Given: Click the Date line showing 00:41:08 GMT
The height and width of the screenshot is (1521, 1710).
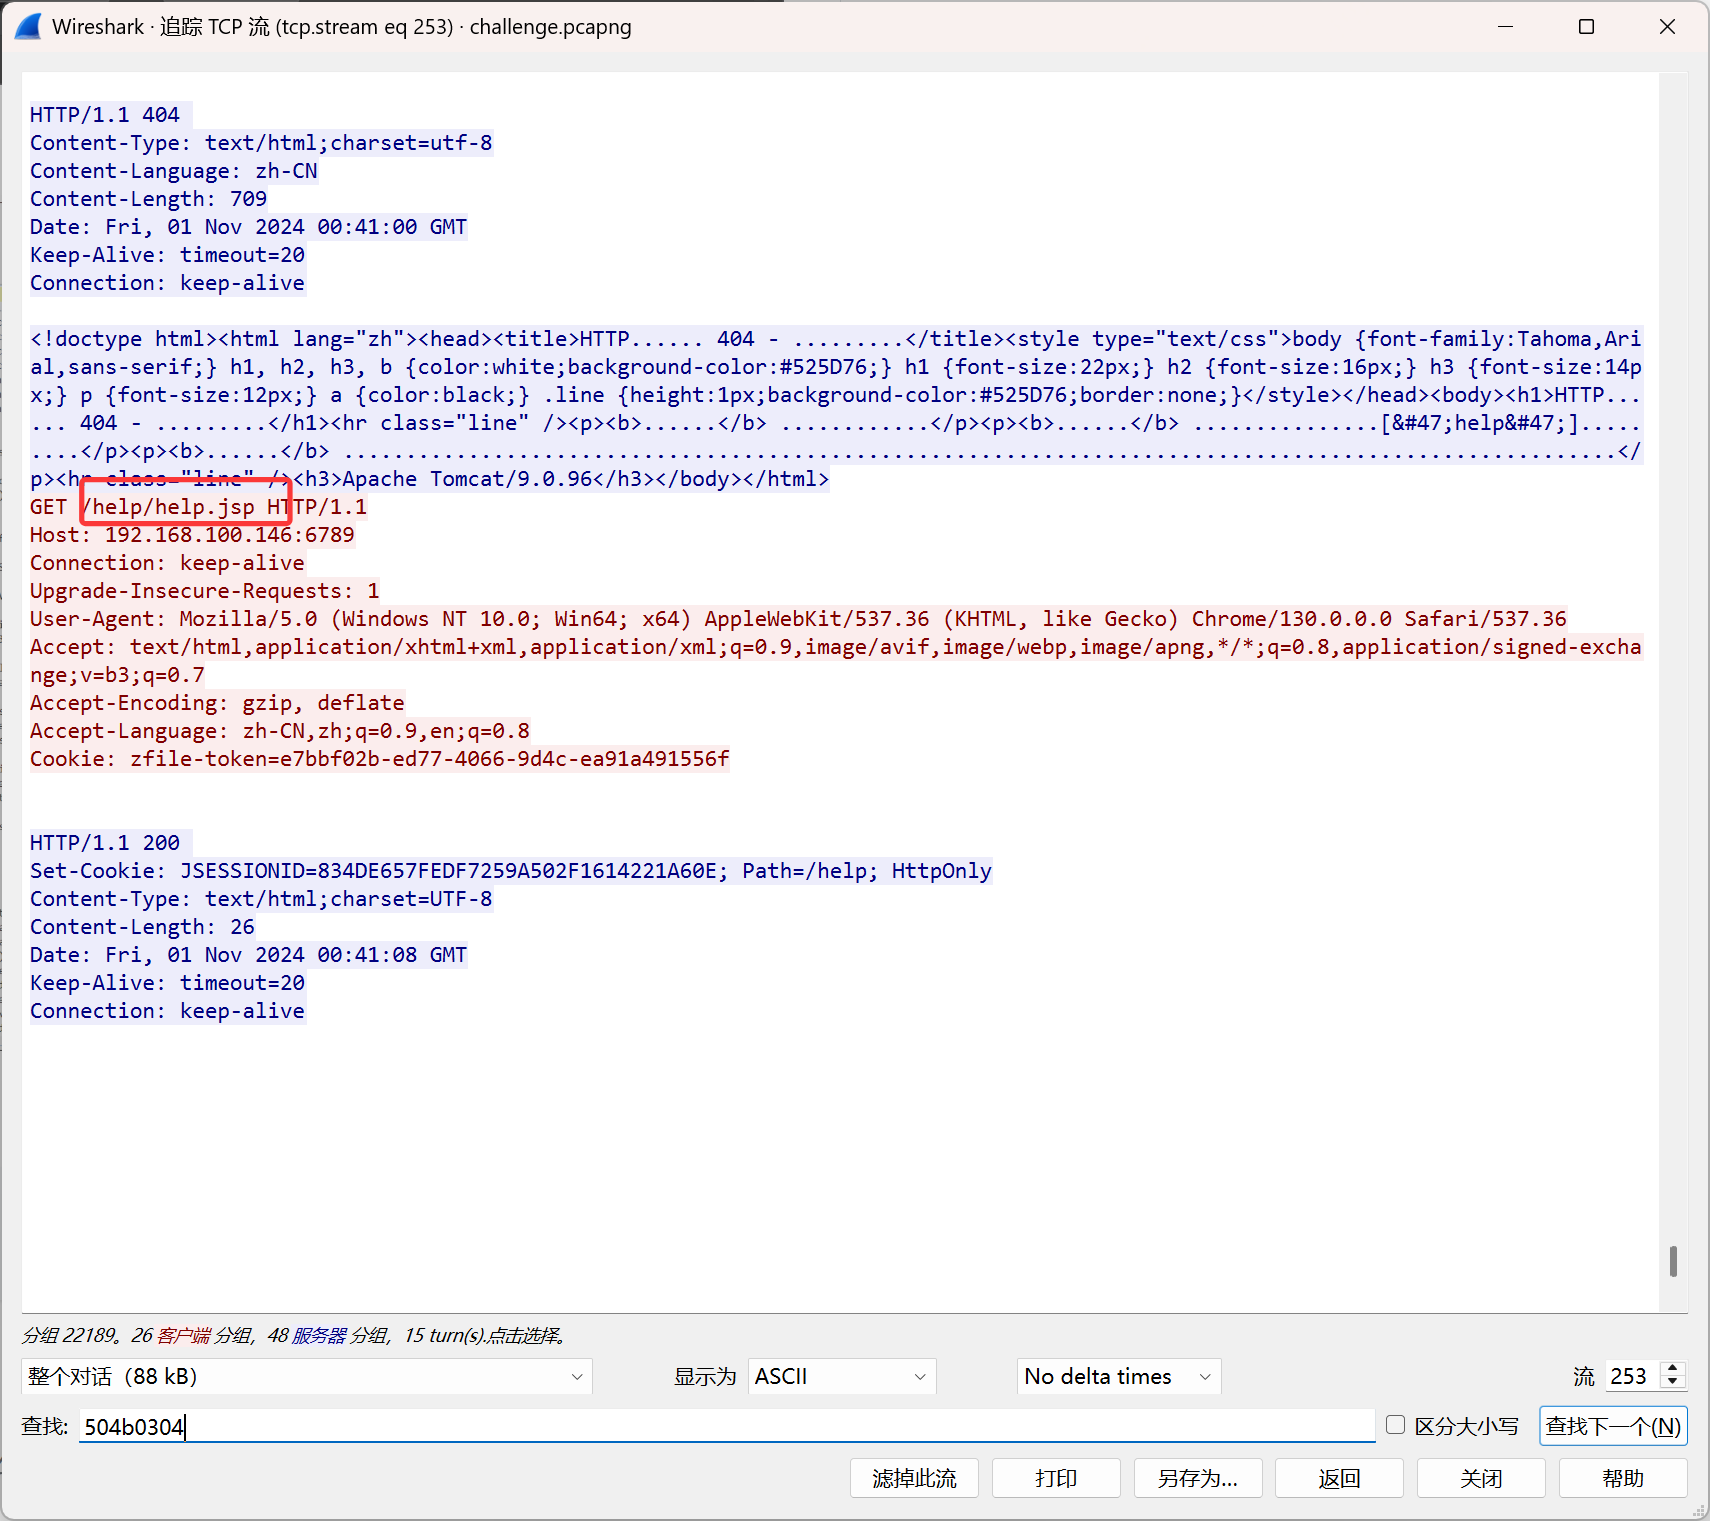Looking at the screenshot, I should click(x=249, y=955).
